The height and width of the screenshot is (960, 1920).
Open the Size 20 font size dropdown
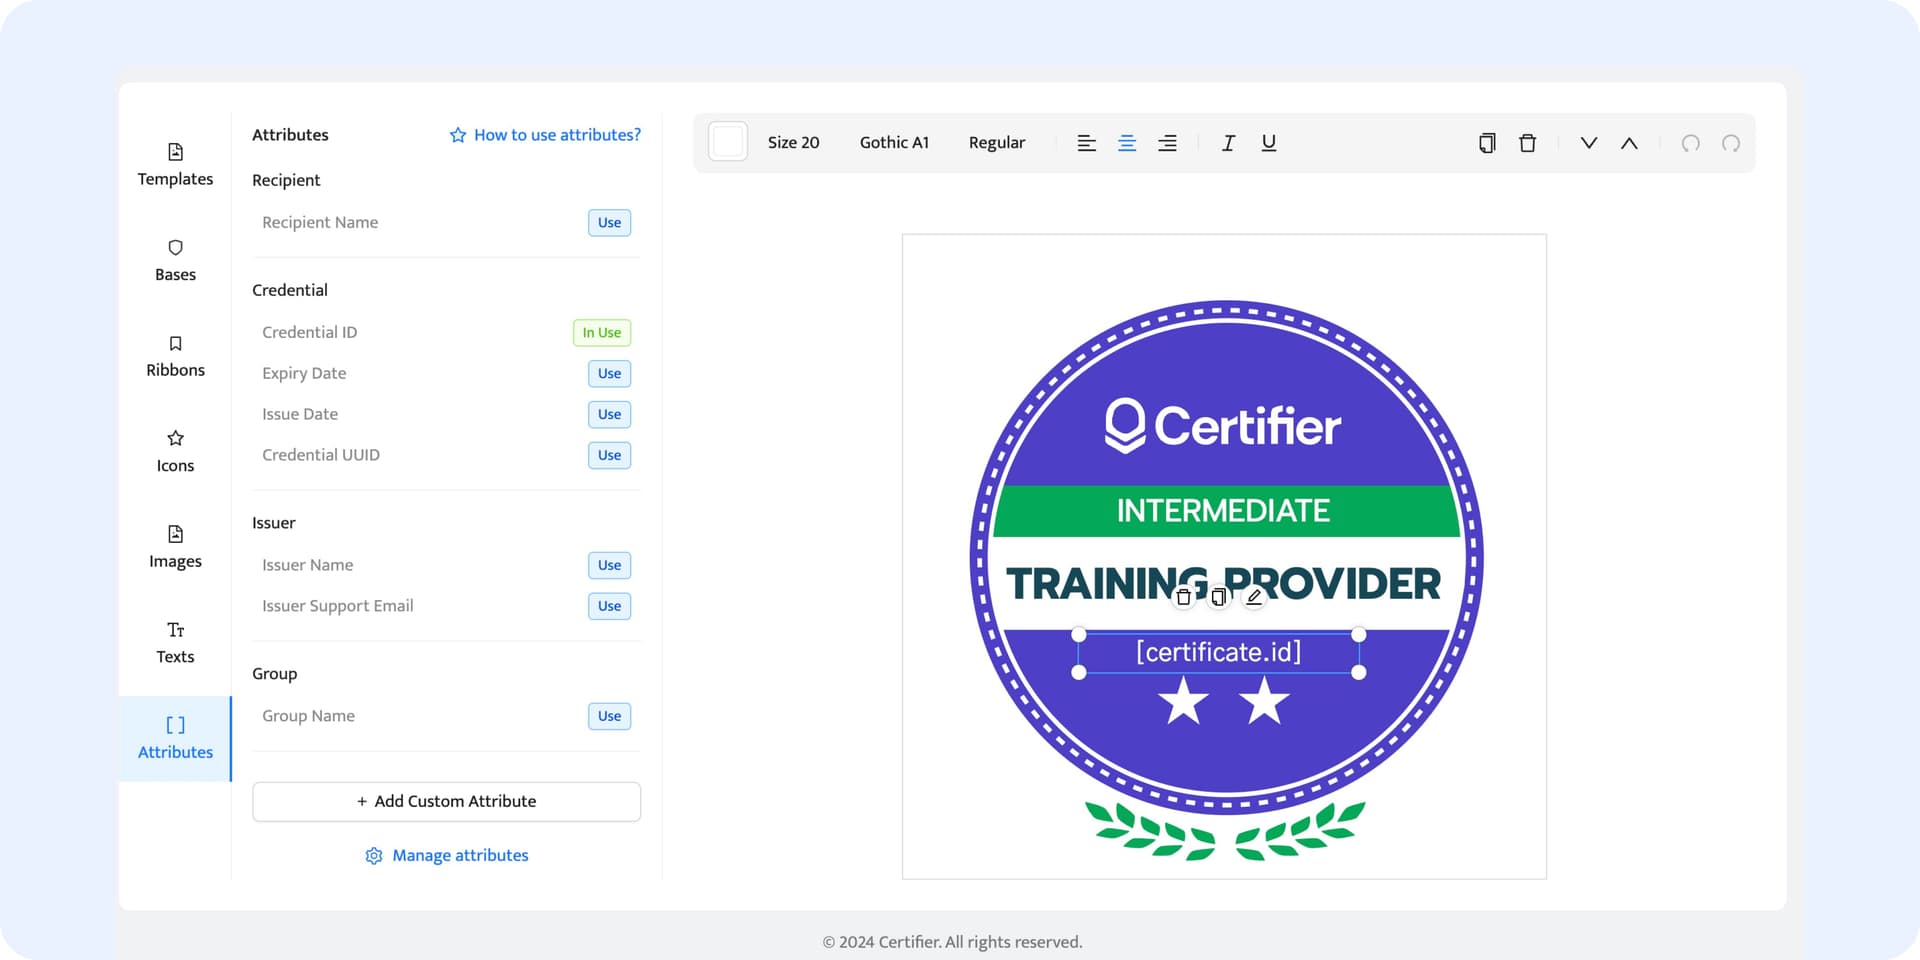[793, 143]
